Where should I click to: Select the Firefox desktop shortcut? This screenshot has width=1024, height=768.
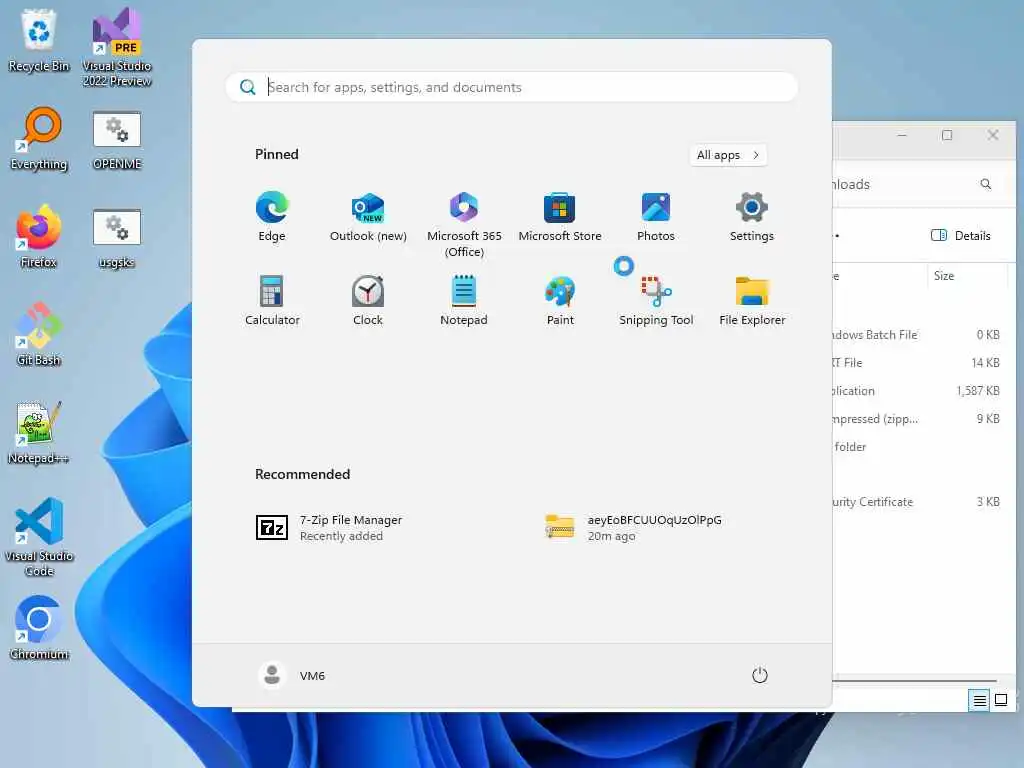(39, 236)
